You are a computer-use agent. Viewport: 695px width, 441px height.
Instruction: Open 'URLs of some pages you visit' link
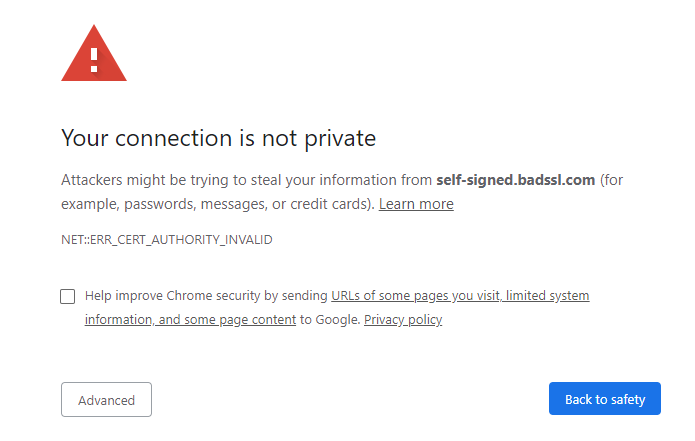click(416, 296)
